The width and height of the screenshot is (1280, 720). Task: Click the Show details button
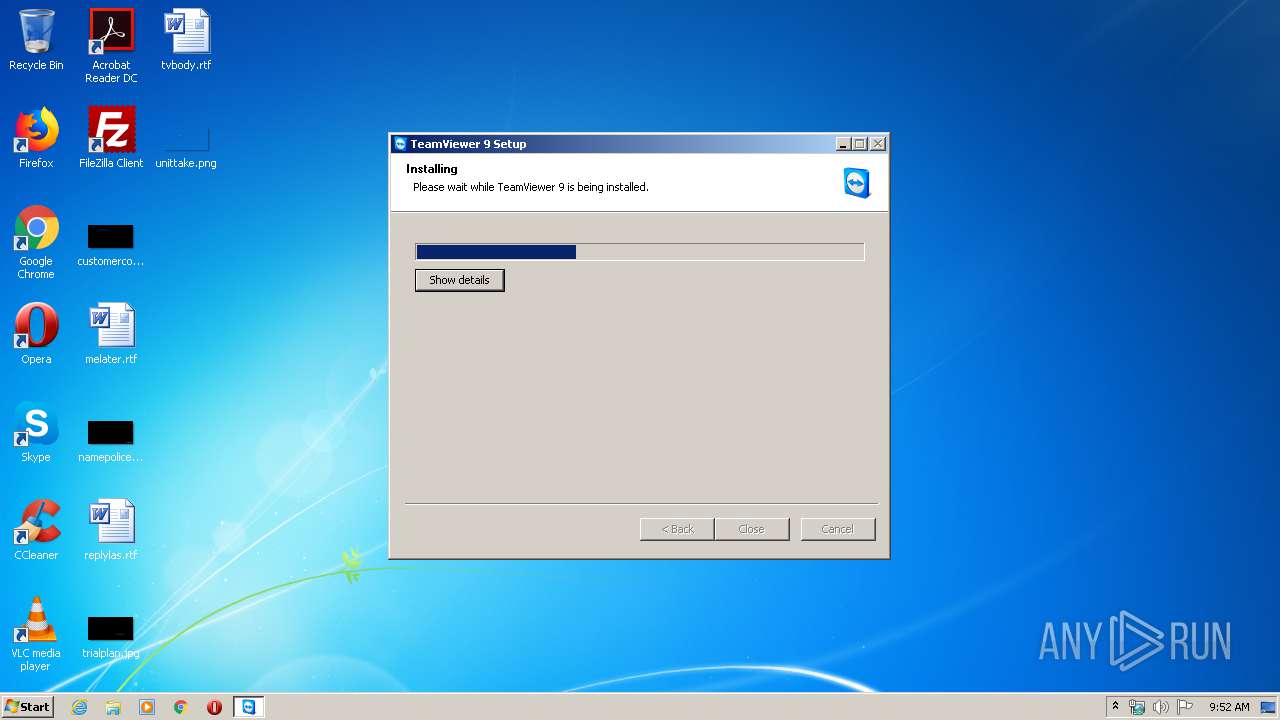(460, 280)
